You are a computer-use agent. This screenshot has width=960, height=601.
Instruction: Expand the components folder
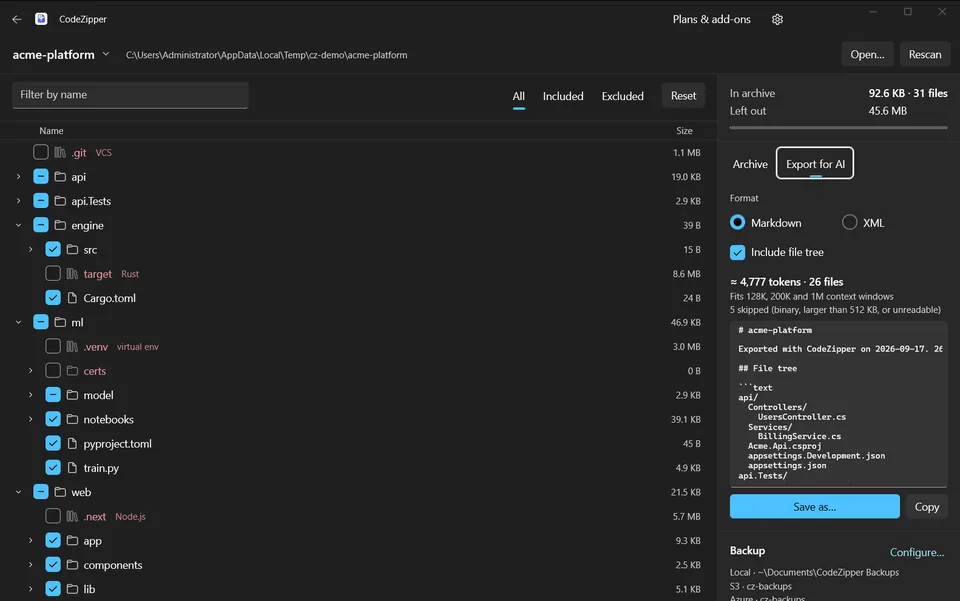tap(31, 565)
